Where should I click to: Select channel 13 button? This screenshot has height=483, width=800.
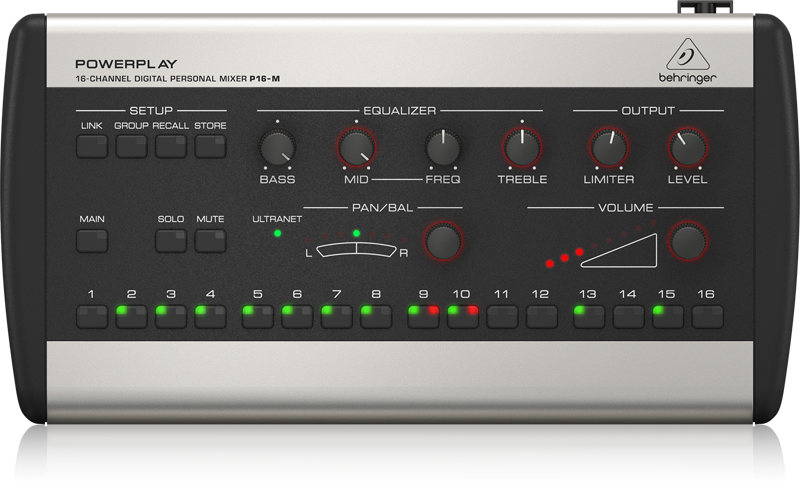click(589, 317)
